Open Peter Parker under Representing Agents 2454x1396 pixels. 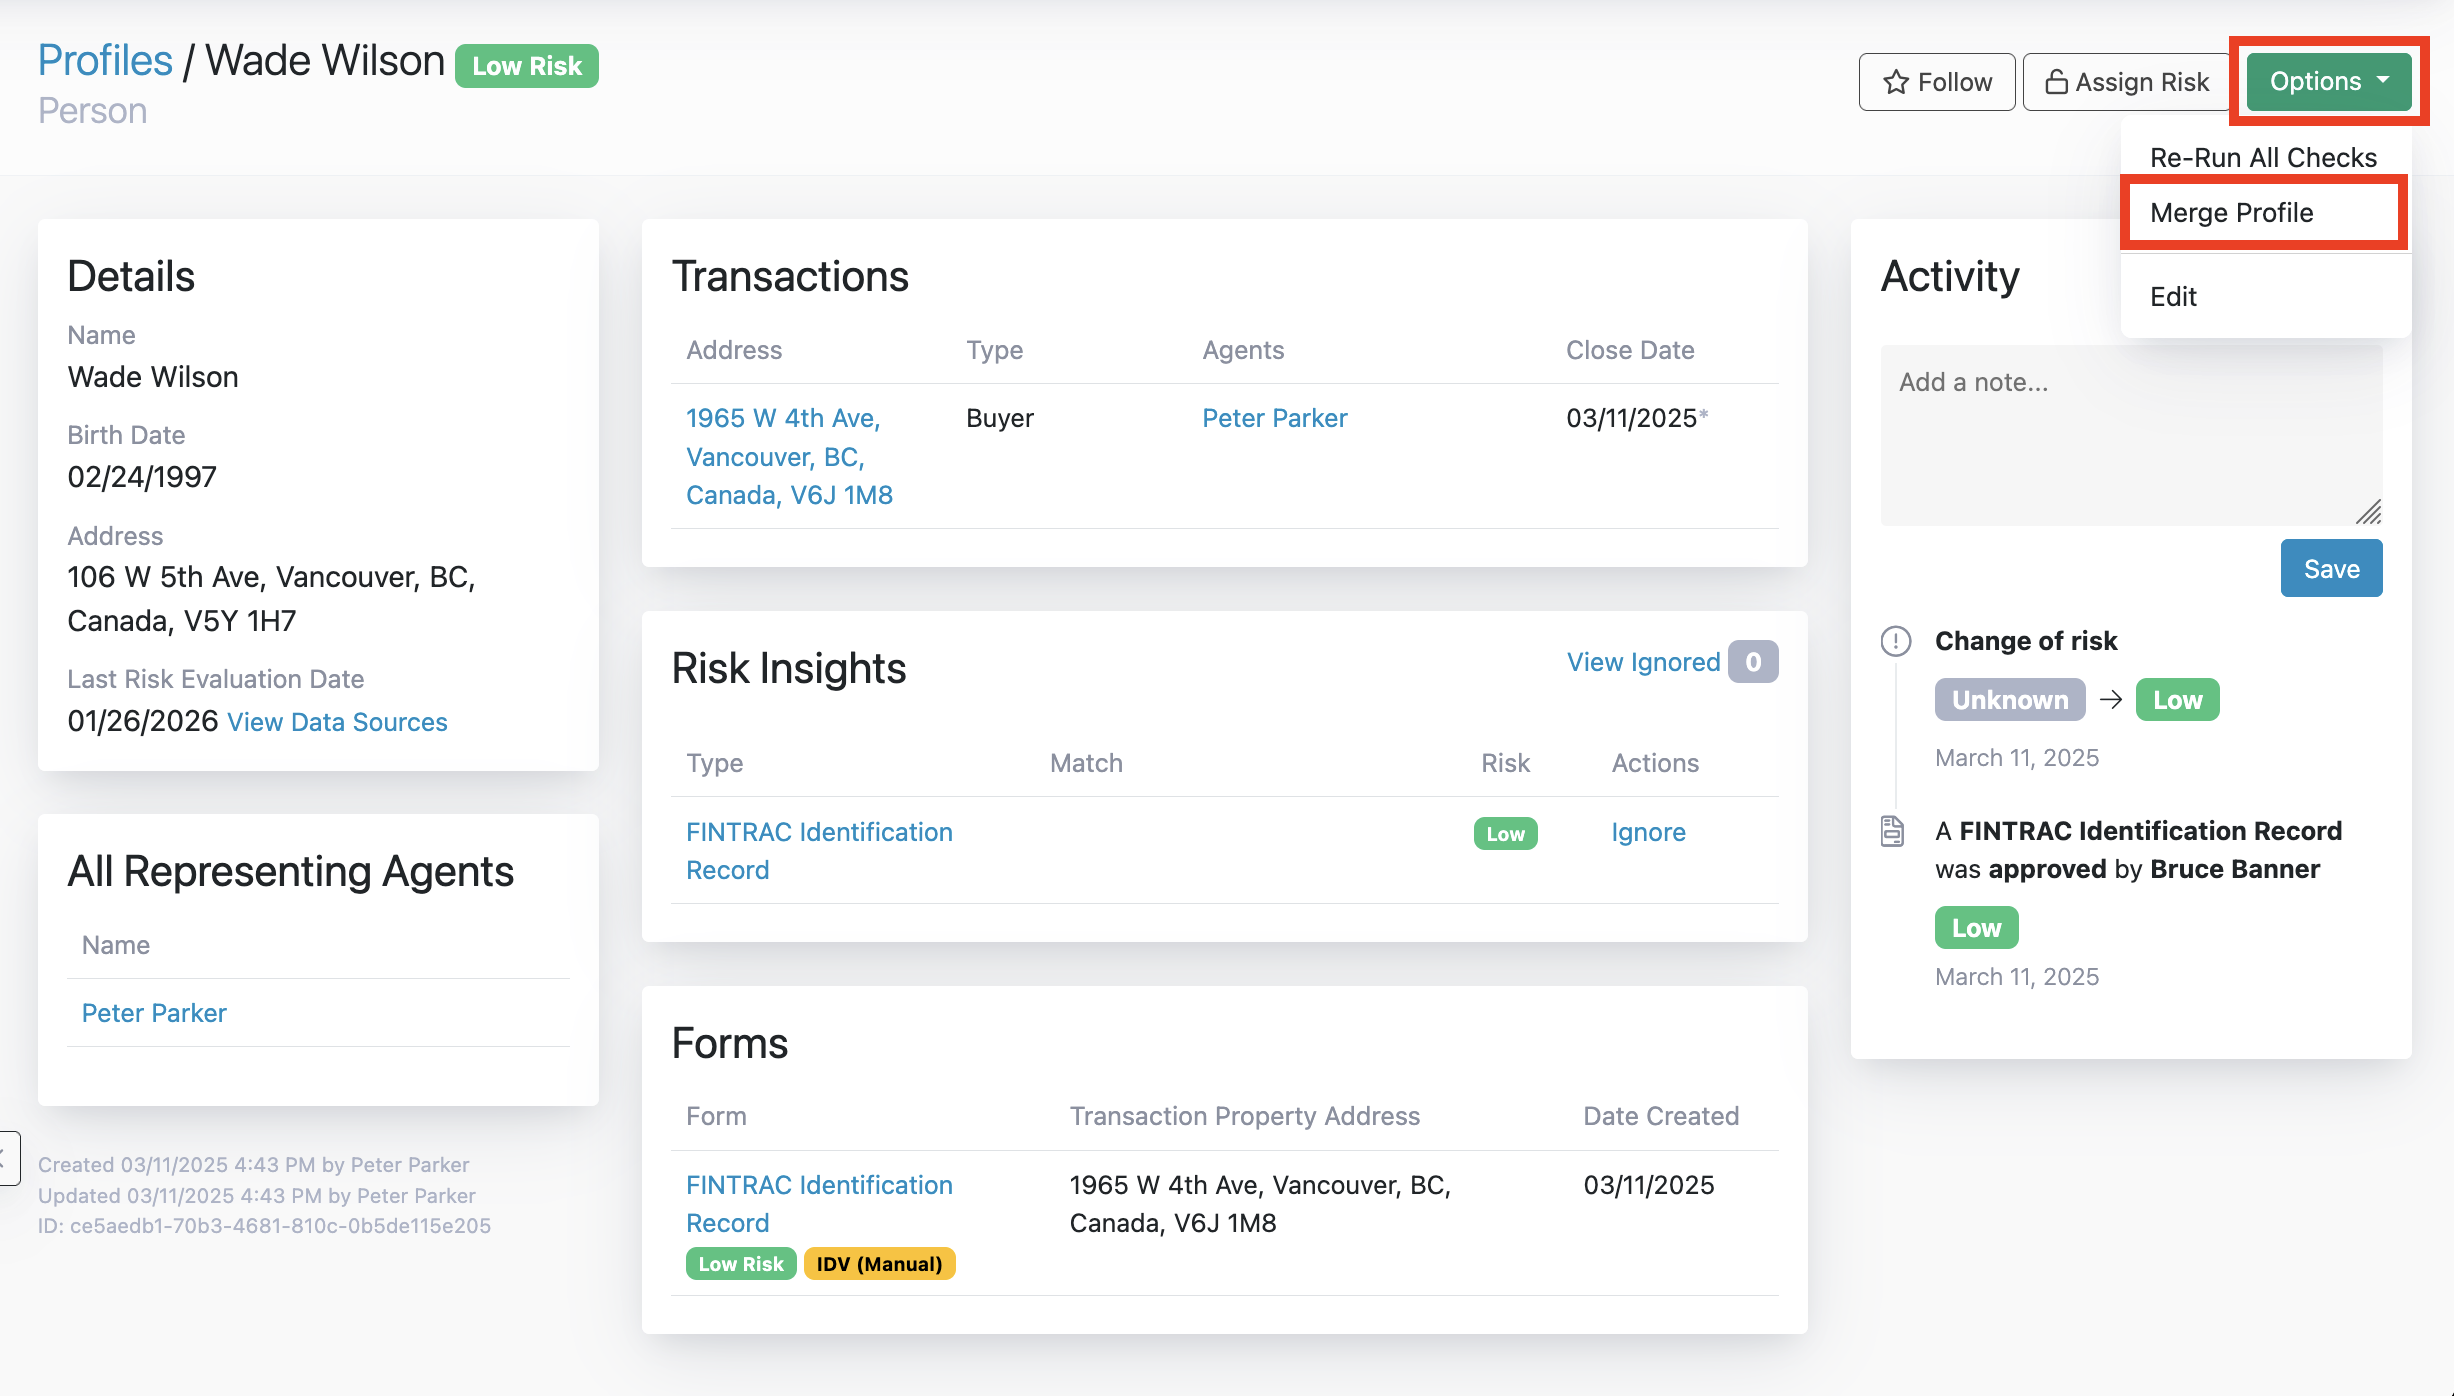pyautogui.click(x=154, y=1013)
